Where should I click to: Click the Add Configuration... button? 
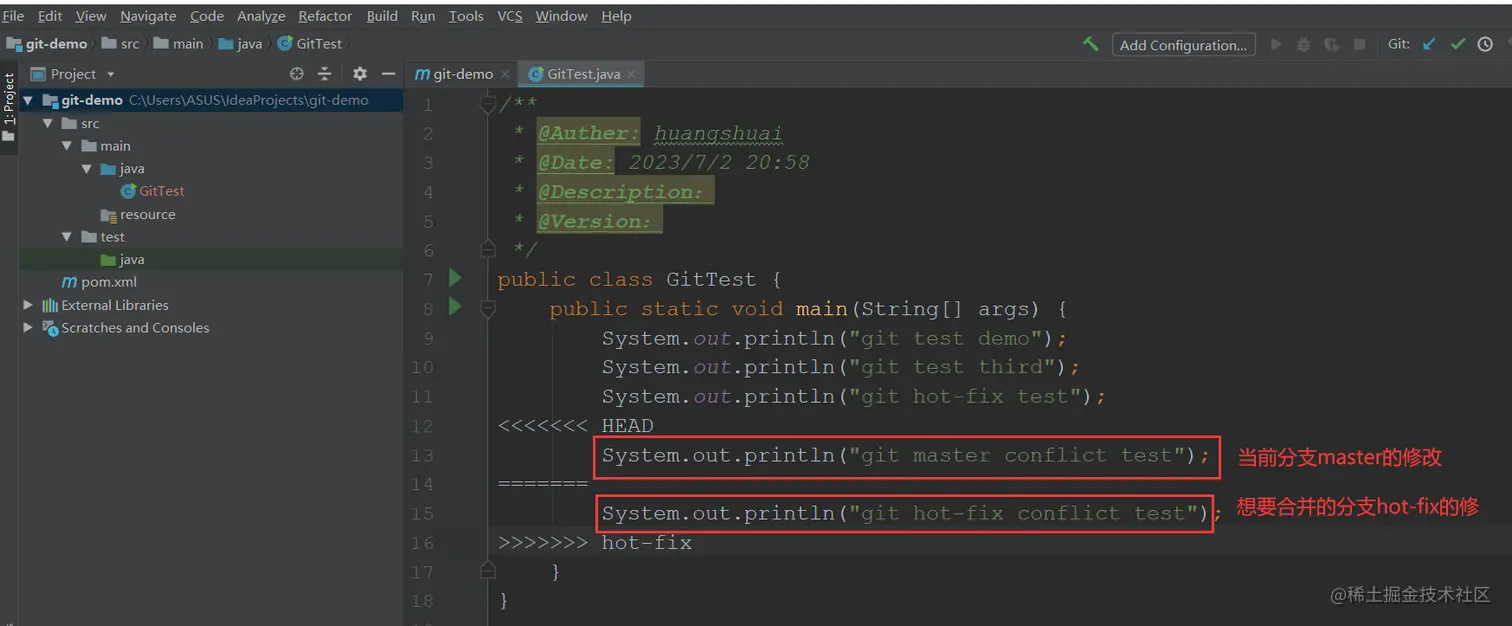tap(1183, 45)
